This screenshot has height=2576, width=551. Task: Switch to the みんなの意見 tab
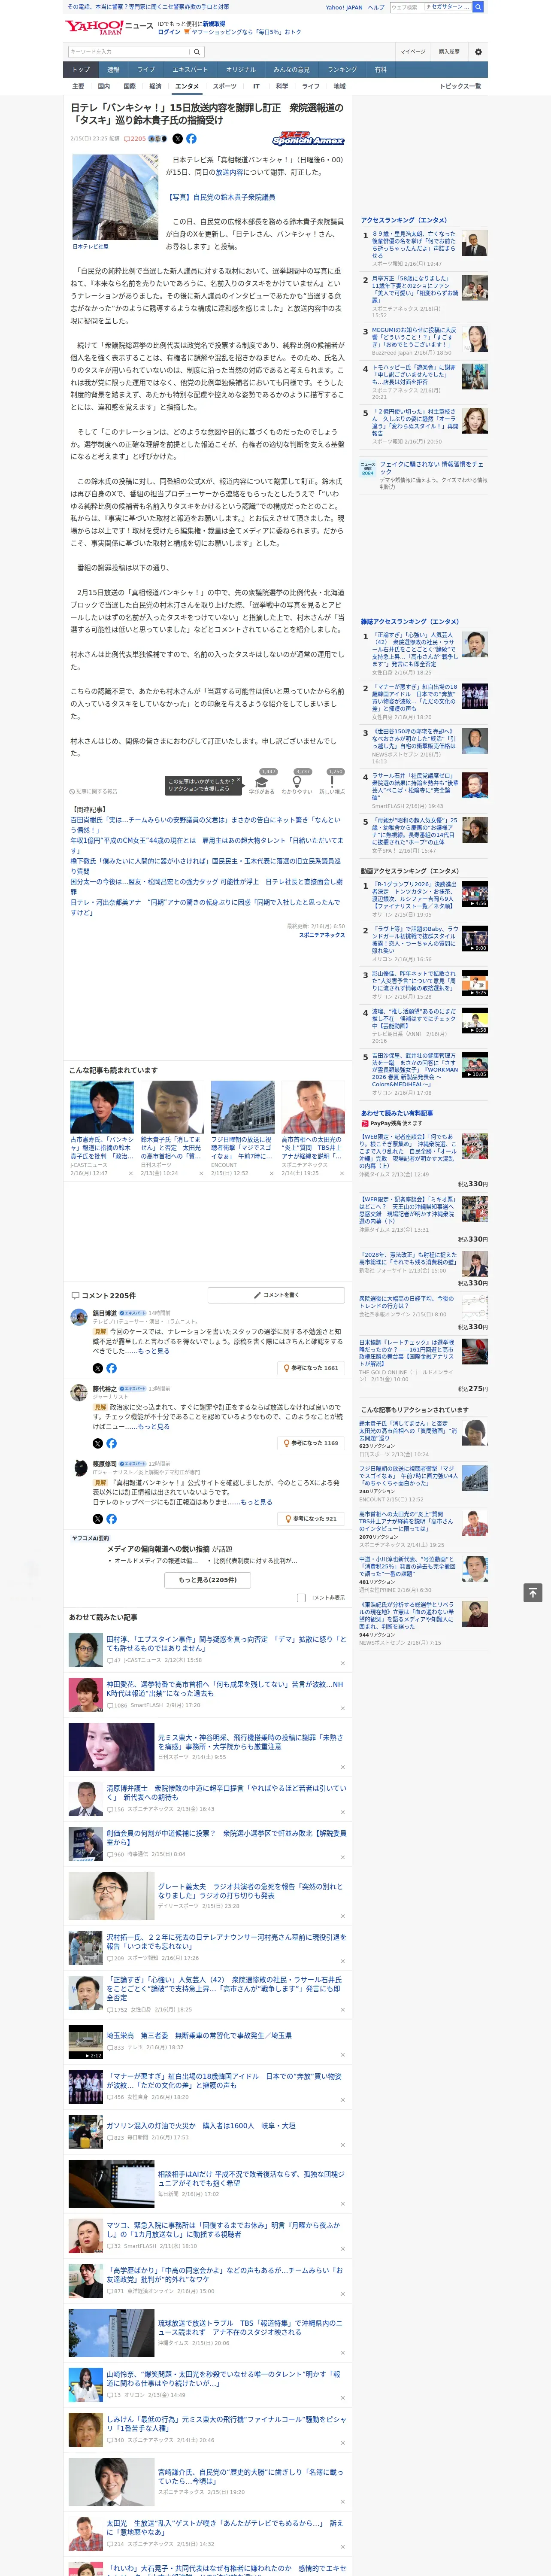point(291,70)
